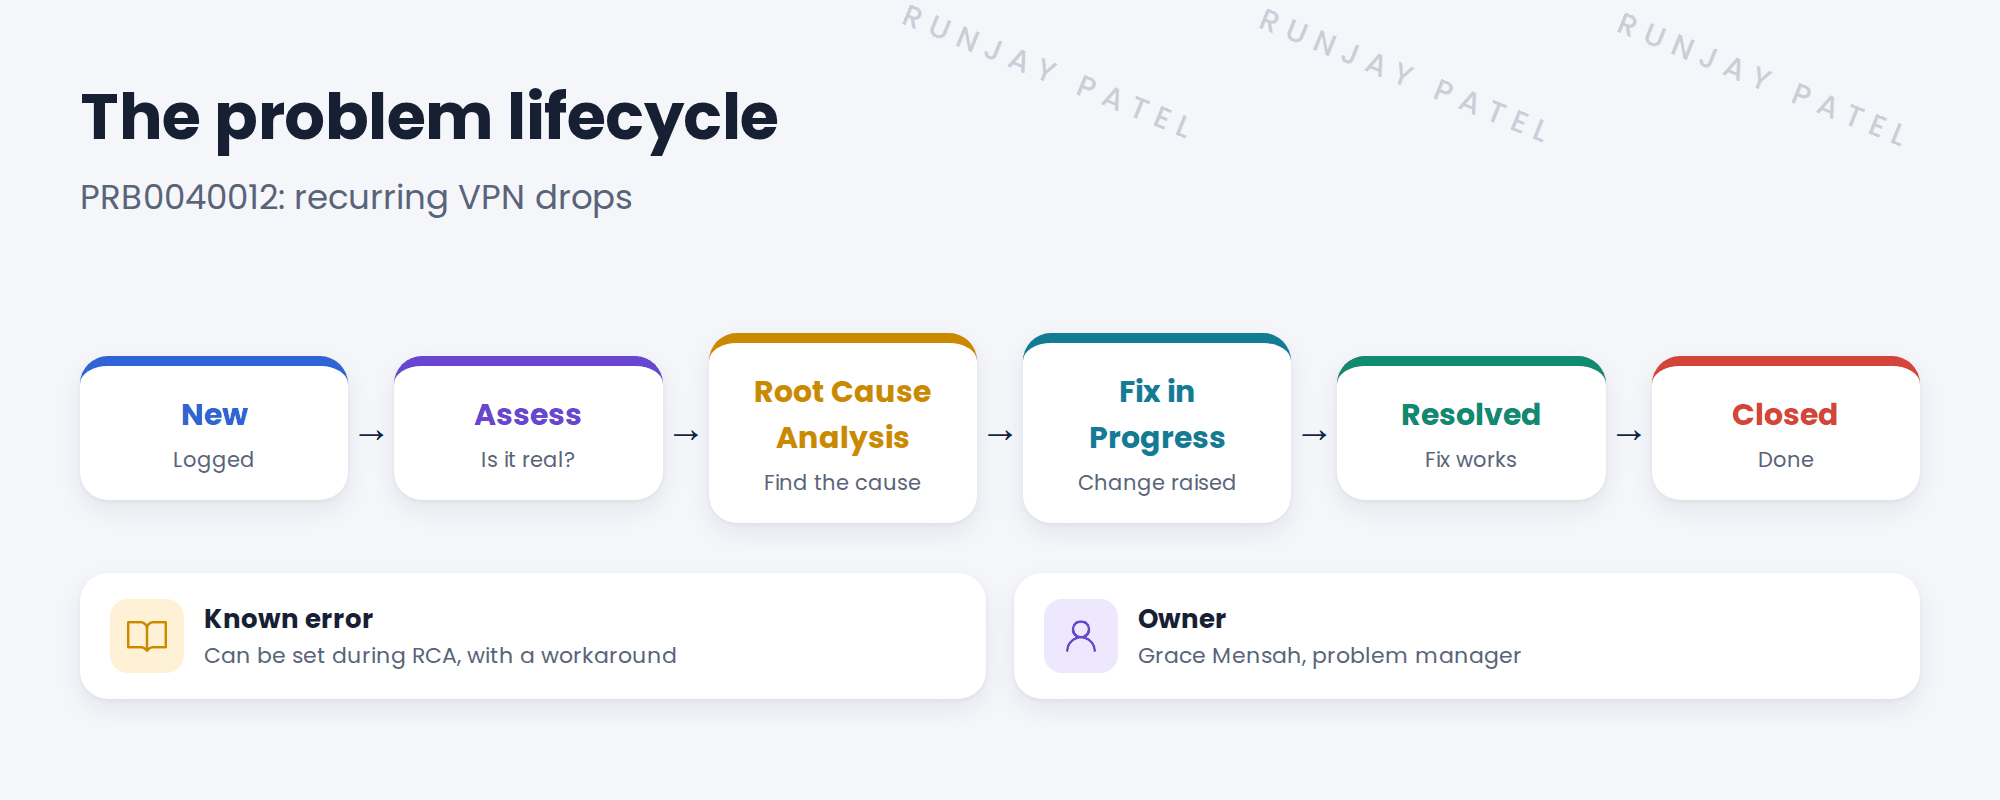Click the PRB0040012 recurring VPN drops subtitle

356,198
